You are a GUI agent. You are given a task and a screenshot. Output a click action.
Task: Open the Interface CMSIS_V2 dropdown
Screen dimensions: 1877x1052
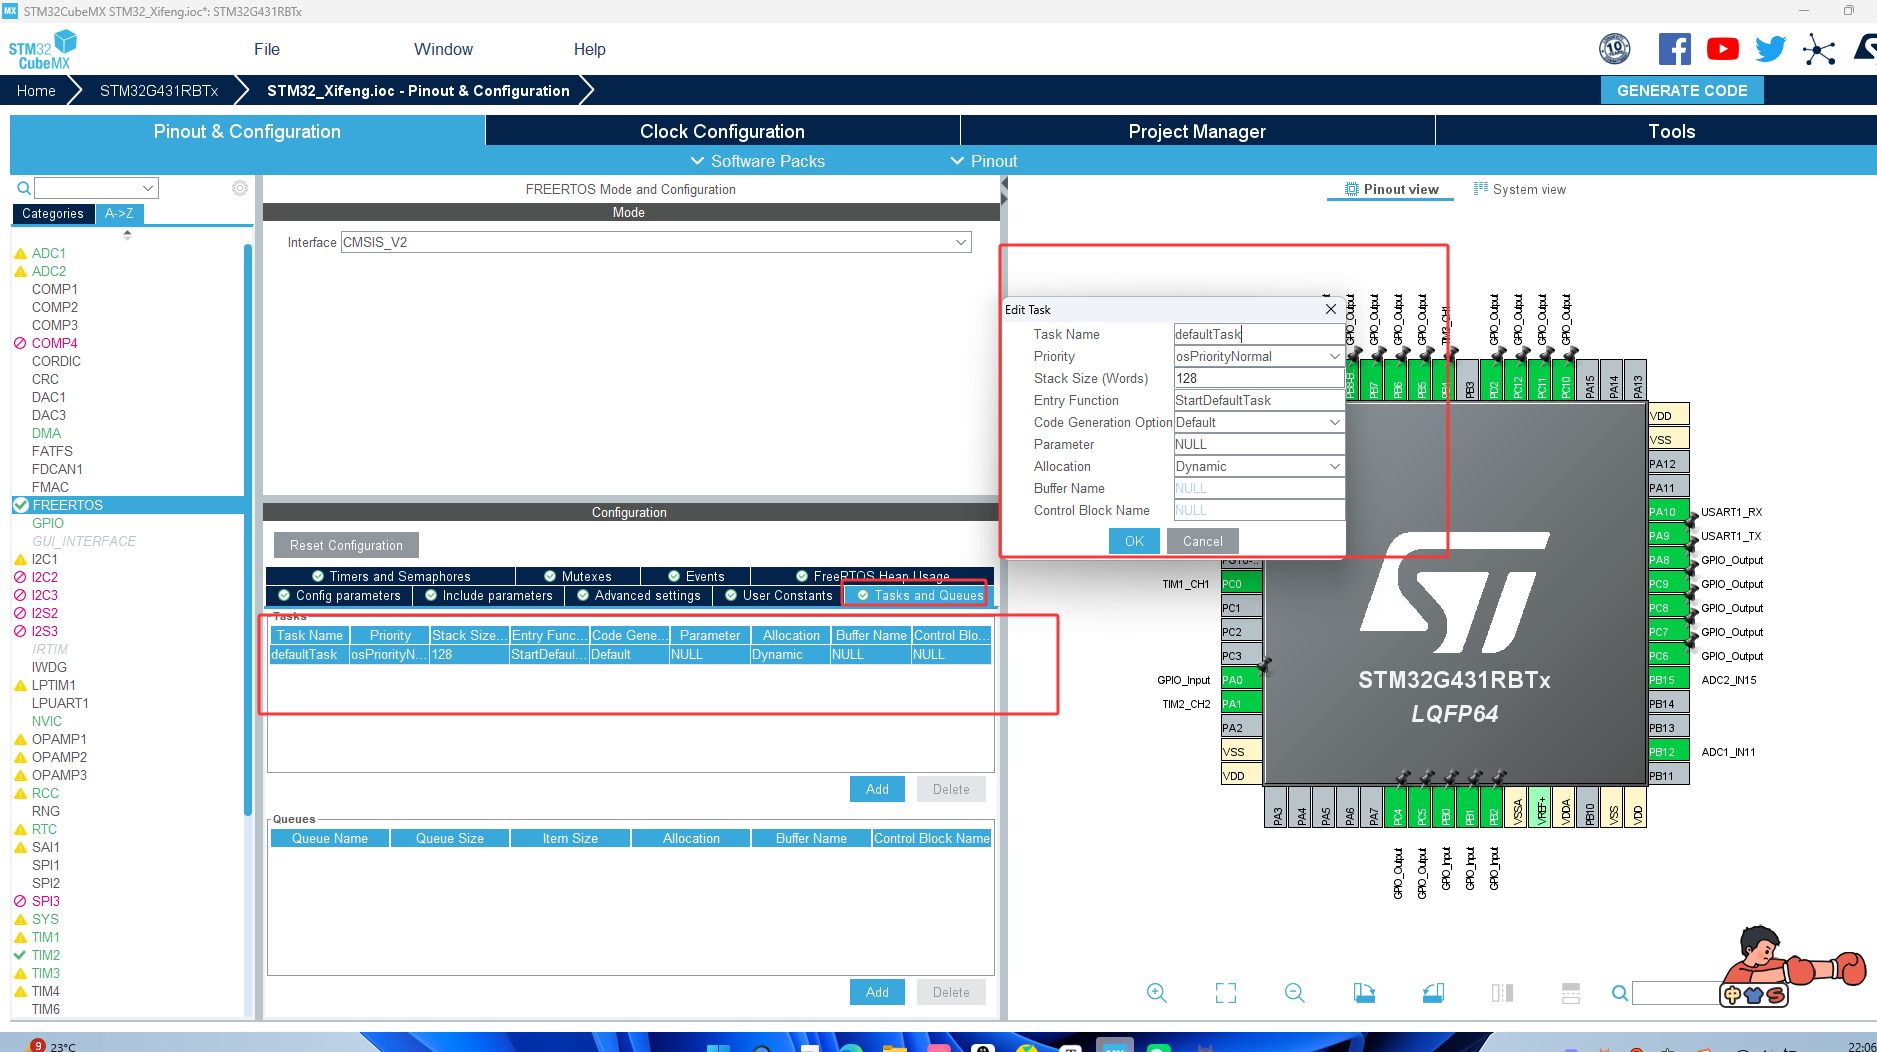(x=961, y=242)
